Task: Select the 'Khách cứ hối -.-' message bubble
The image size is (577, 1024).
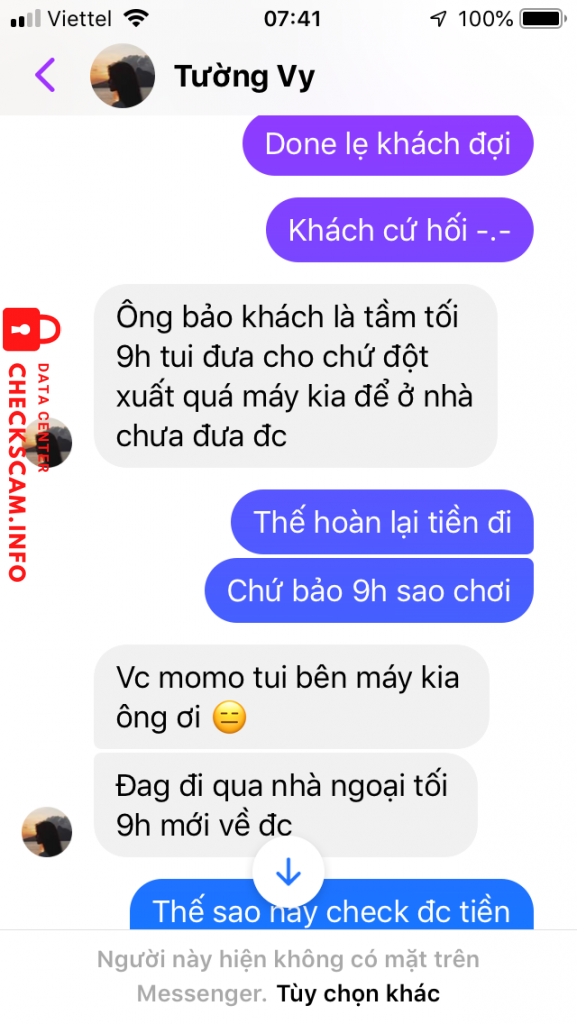Action: (399, 230)
